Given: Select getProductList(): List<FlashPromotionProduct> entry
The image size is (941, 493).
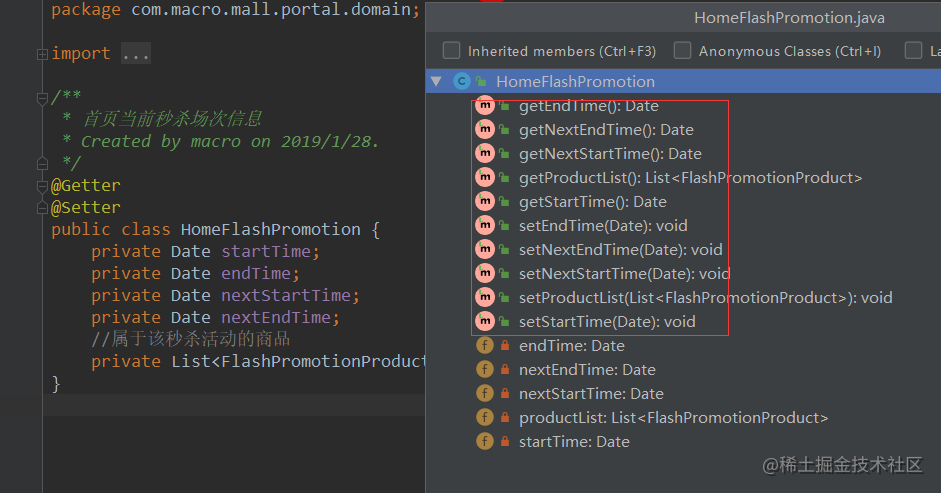Looking at the screenshot, I should point(691,178).
